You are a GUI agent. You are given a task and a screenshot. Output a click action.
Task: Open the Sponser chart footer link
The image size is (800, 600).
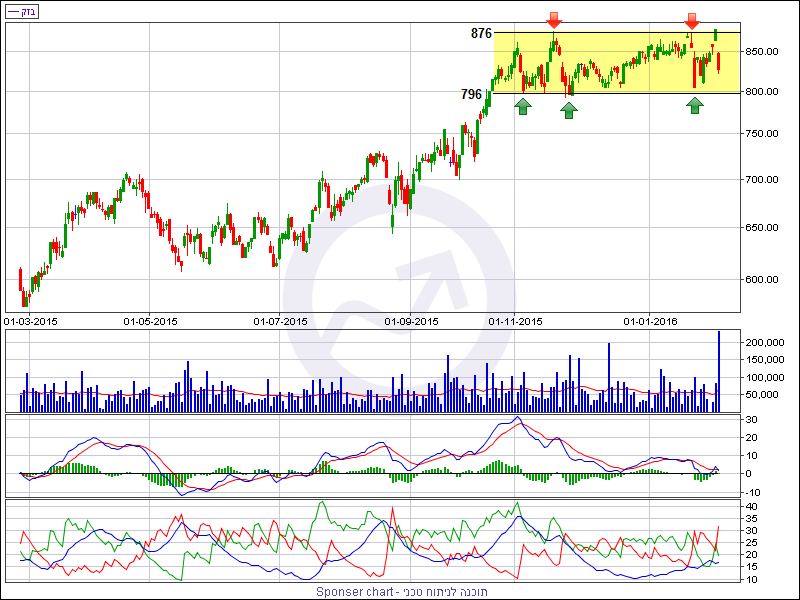[402, 592]
